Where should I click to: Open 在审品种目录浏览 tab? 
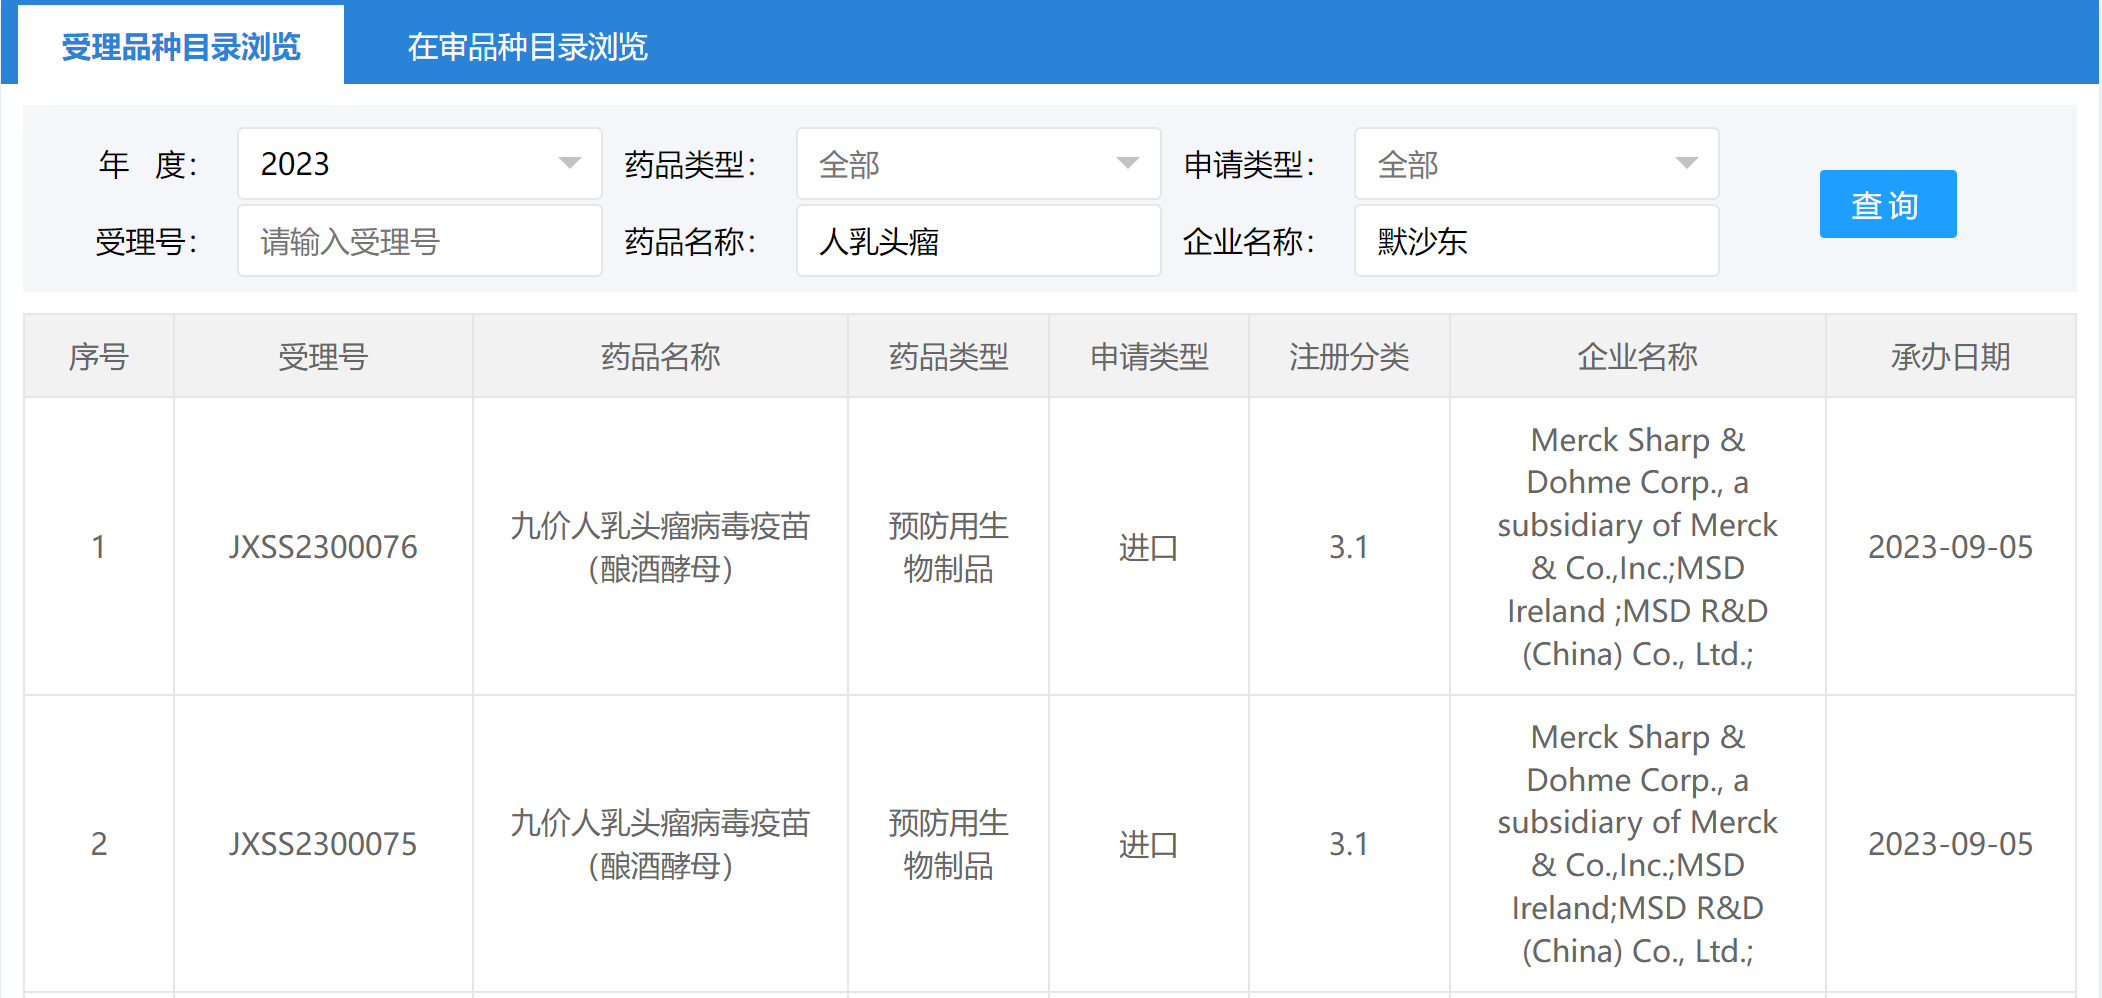(x=527, y=47)
